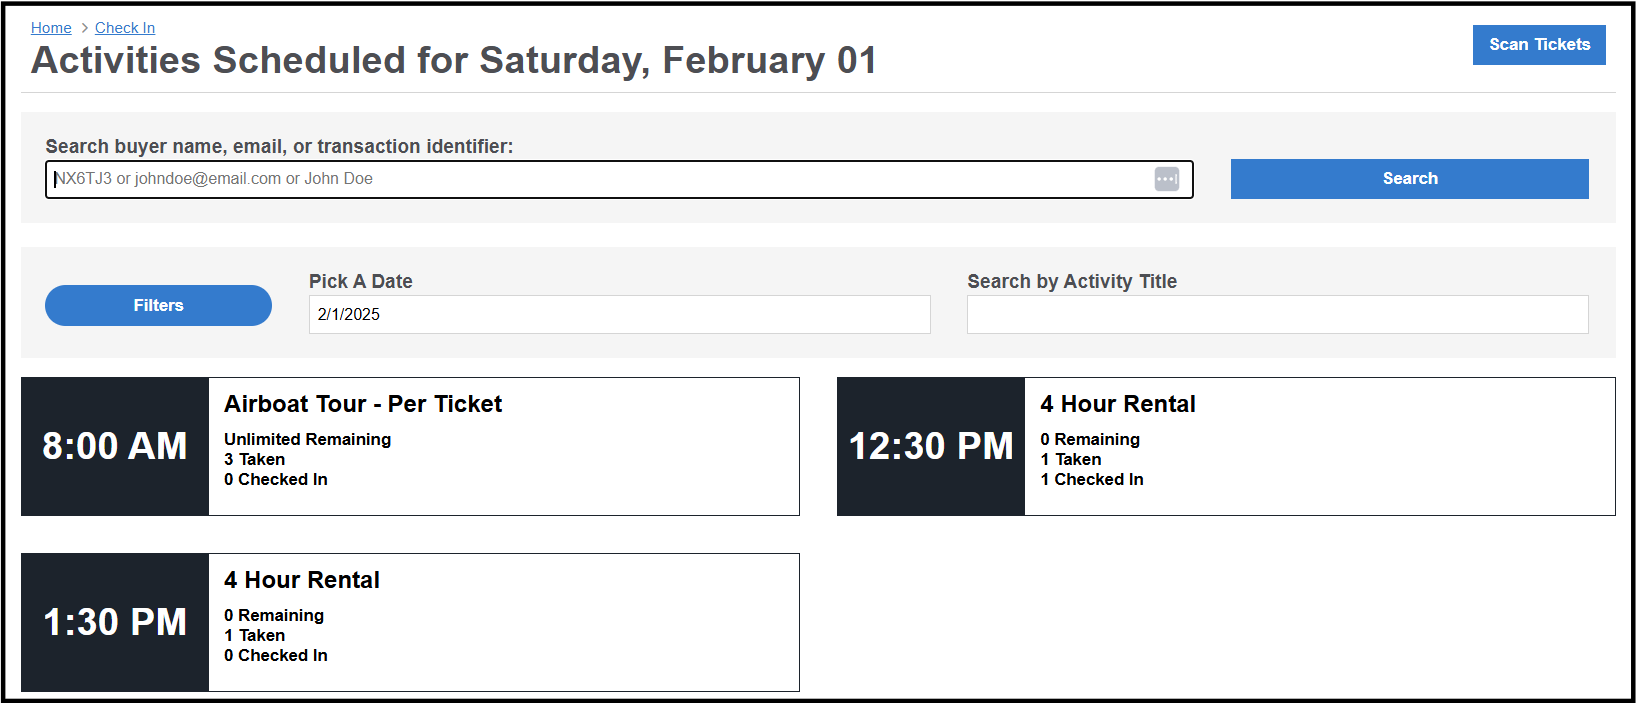The image size is (1636, 703).
Task: Click the blue Search button
Action: pos(1408,179)
